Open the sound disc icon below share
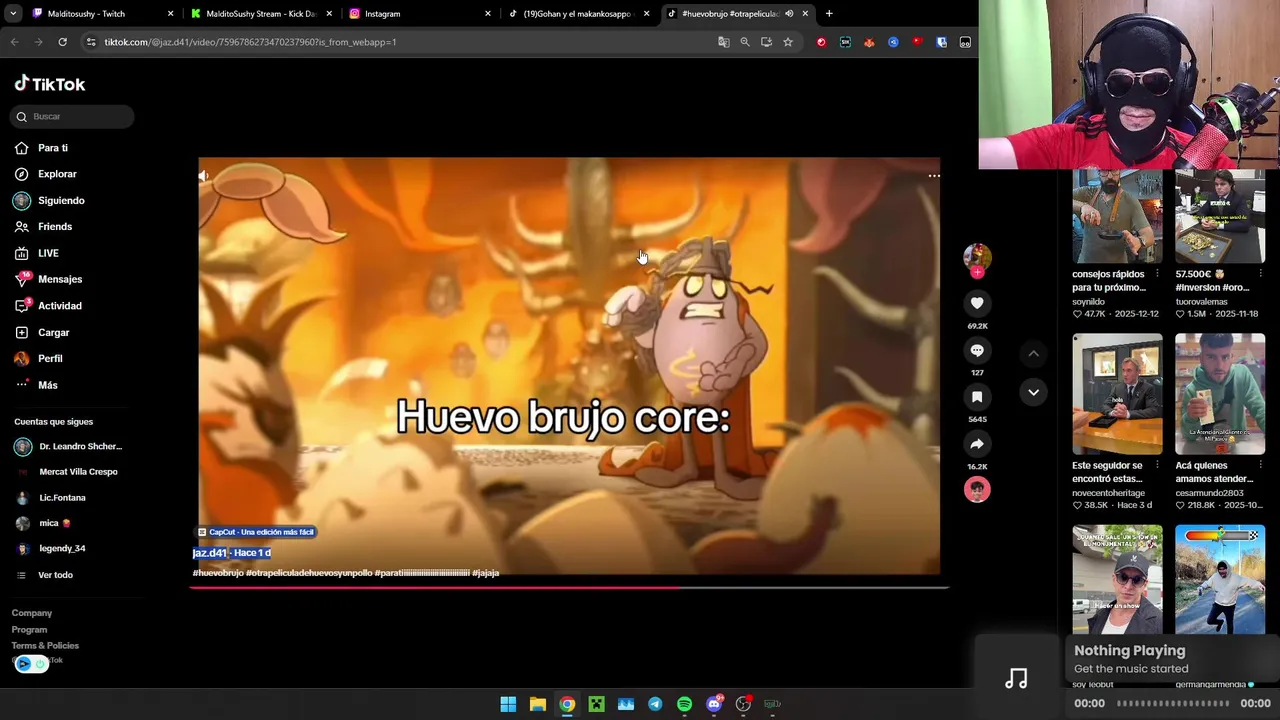Viewport: 1280px width, 720px height. pos(977,489)
